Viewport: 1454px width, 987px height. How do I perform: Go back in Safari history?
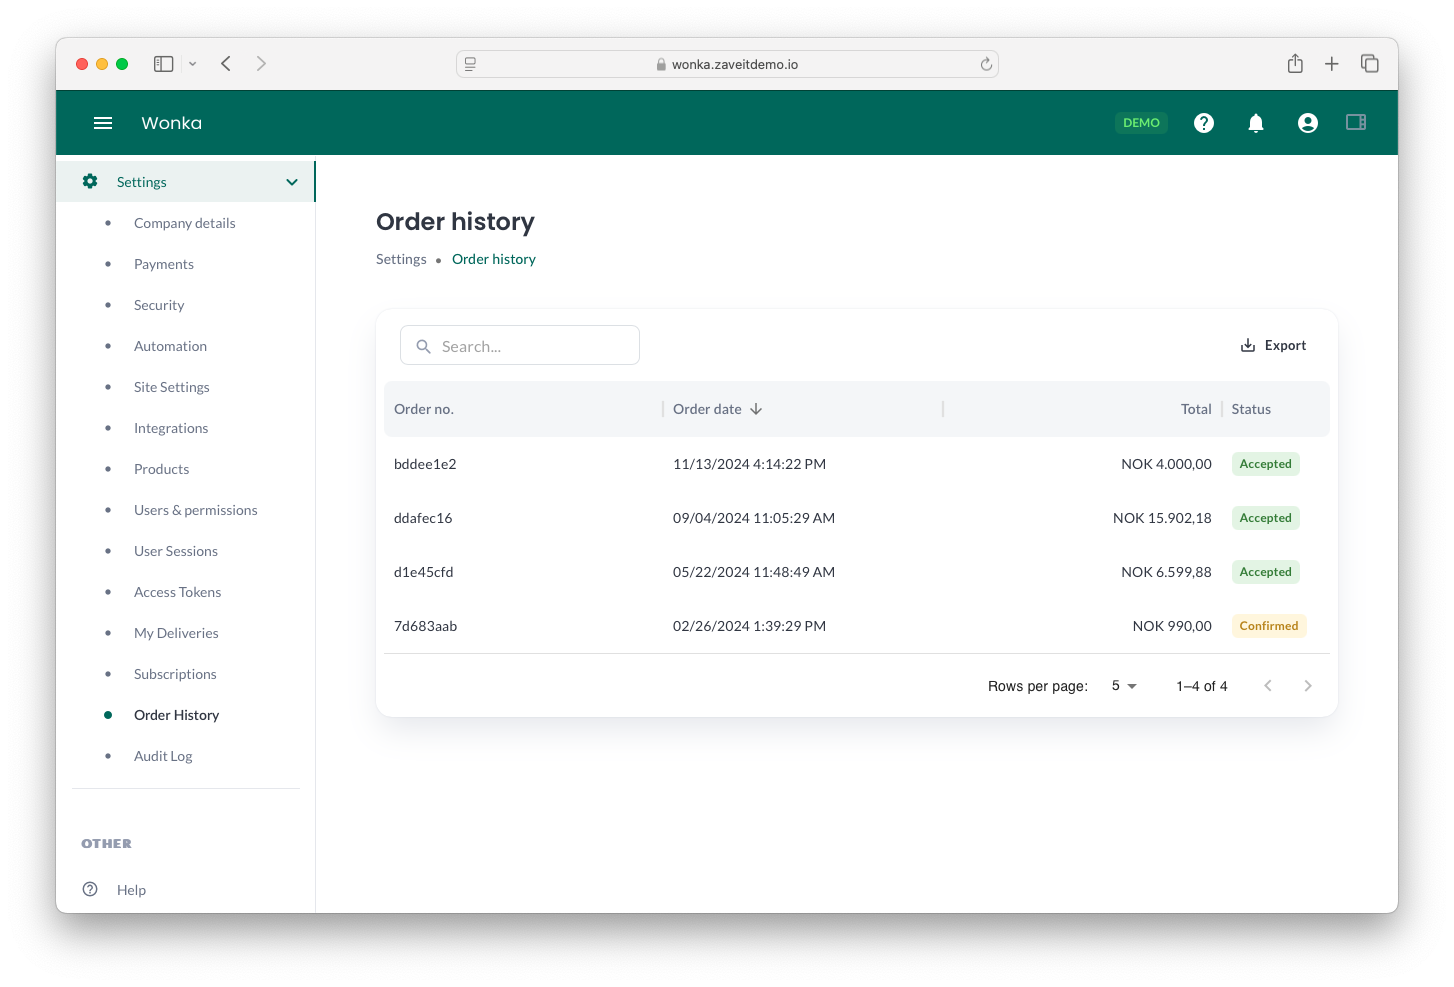pos(226,64)
